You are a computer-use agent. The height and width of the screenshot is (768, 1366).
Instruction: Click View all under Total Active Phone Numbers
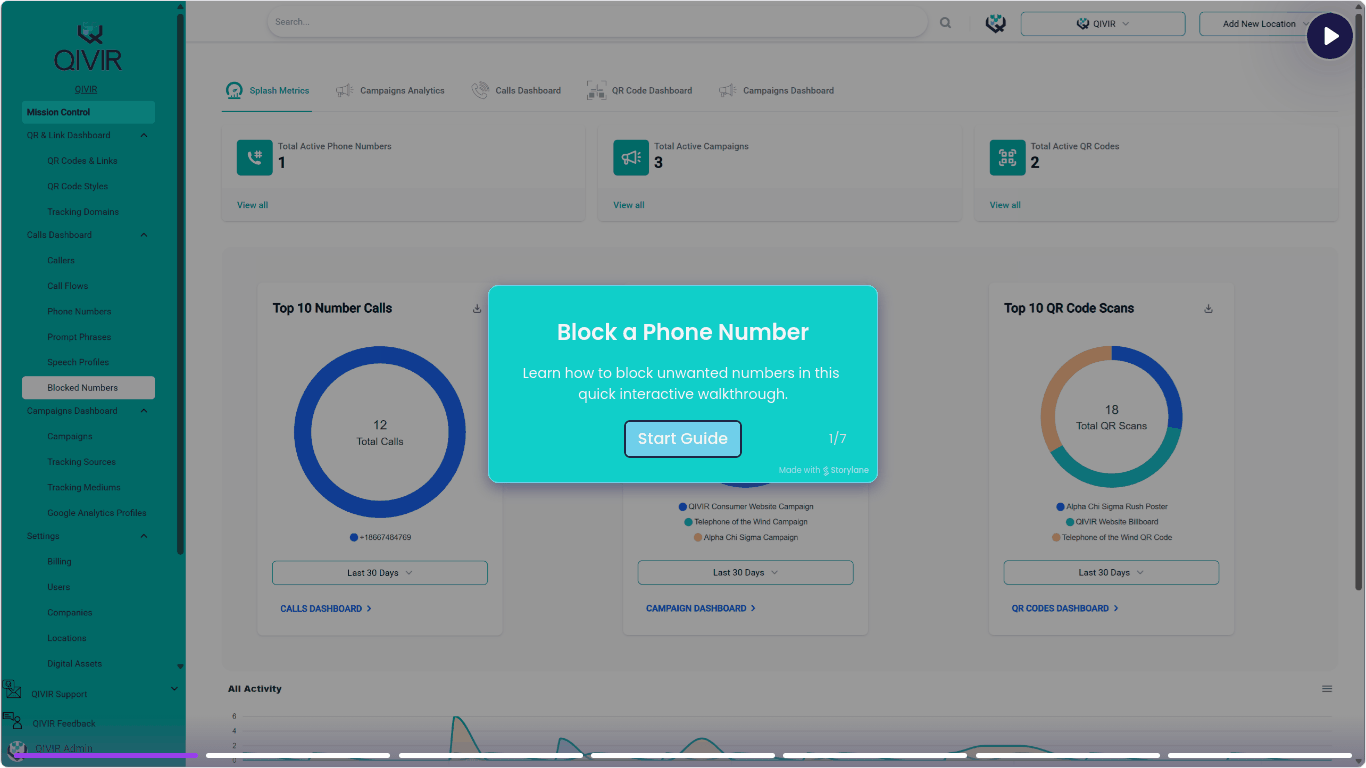click(x=253, y=205)
